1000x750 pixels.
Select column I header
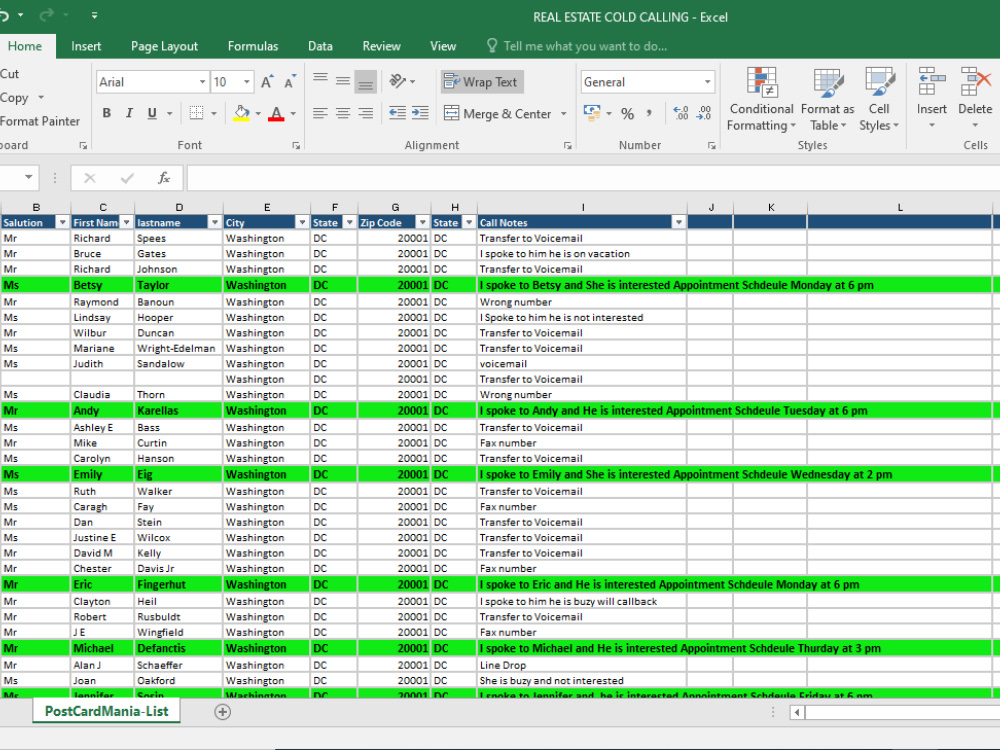pos(582,207)
